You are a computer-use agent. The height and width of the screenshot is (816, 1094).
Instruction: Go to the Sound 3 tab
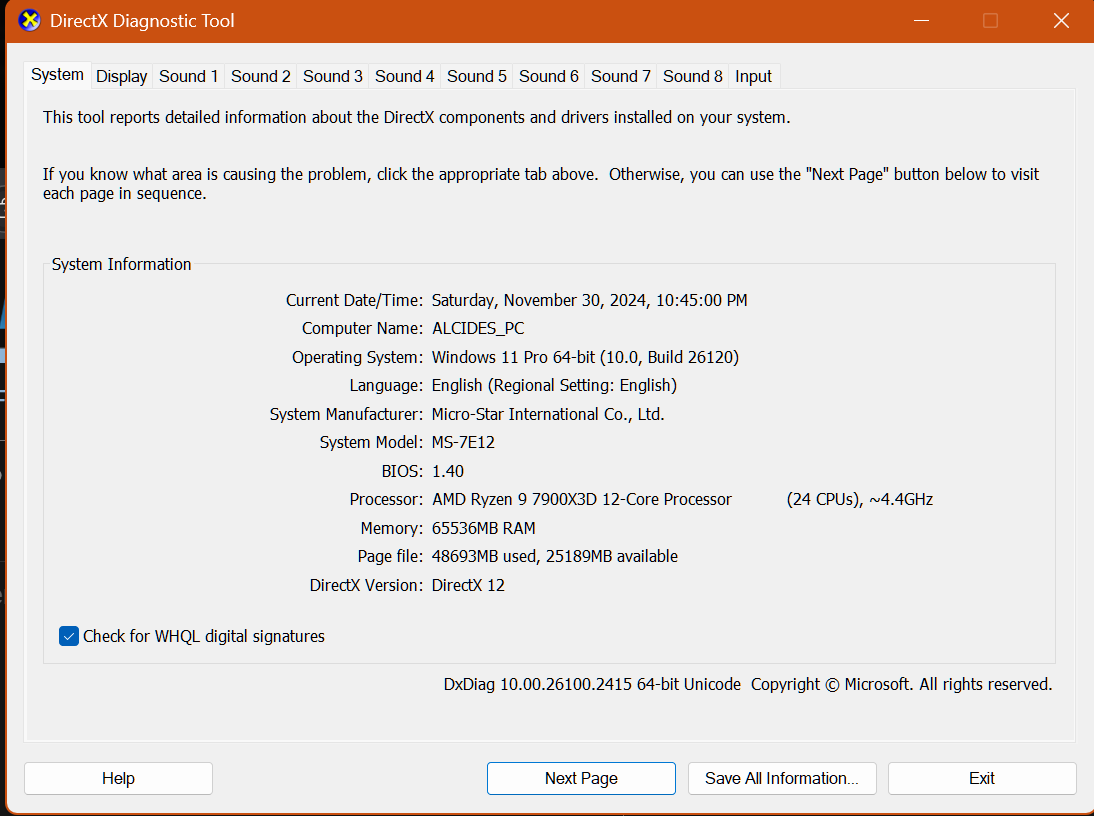click(332, 76)
